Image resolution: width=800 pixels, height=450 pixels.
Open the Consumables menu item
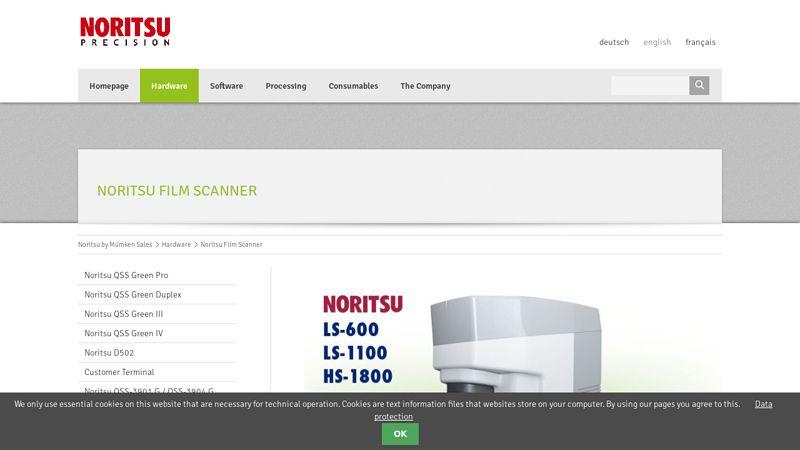click(353, 86)
